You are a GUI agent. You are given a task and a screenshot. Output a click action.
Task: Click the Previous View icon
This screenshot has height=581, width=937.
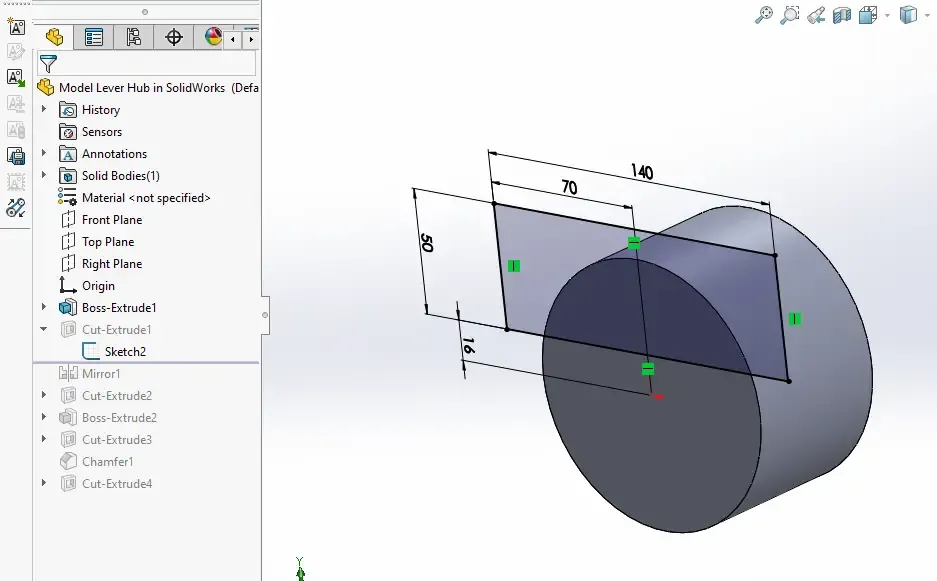pyautogui.click(x=816, y=15)
